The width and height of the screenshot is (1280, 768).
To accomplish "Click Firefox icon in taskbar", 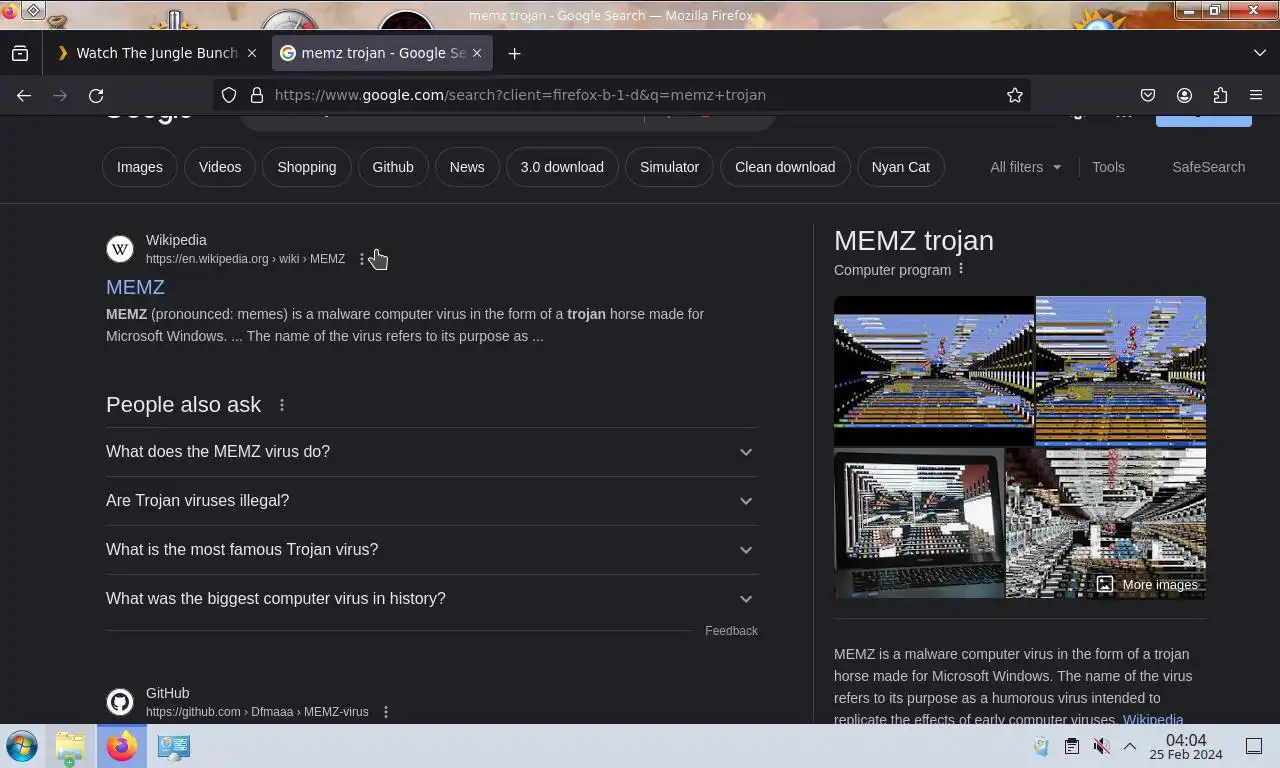I will (x=121, y=746).
